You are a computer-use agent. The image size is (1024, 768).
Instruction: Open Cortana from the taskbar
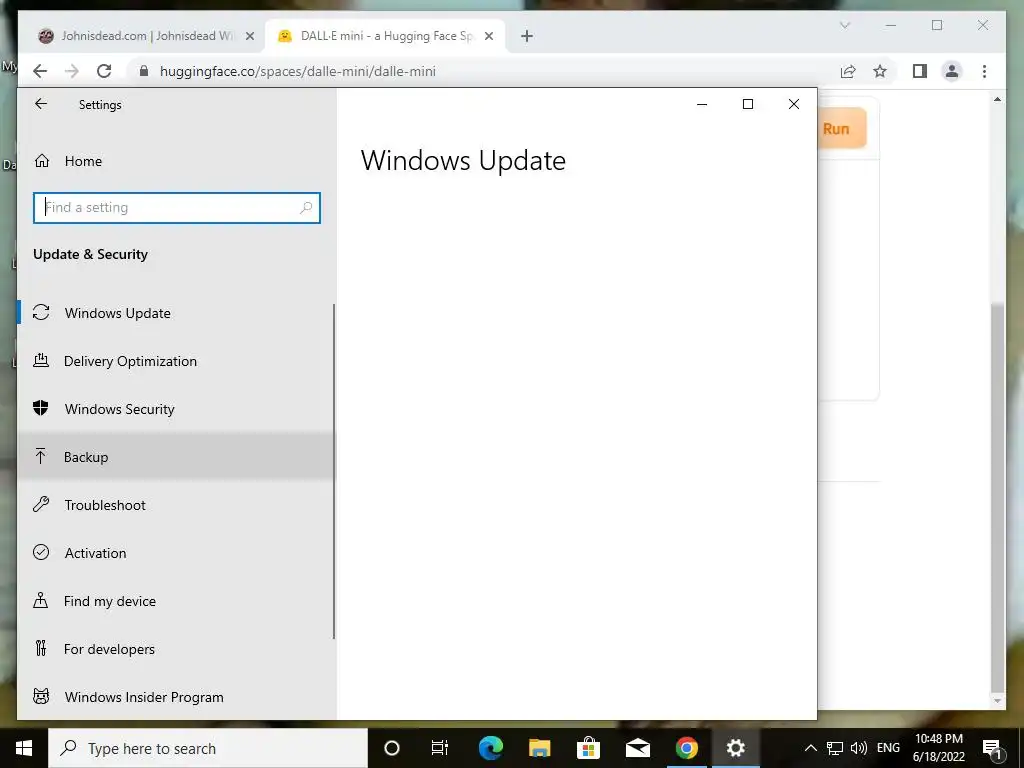pos(392,748)
